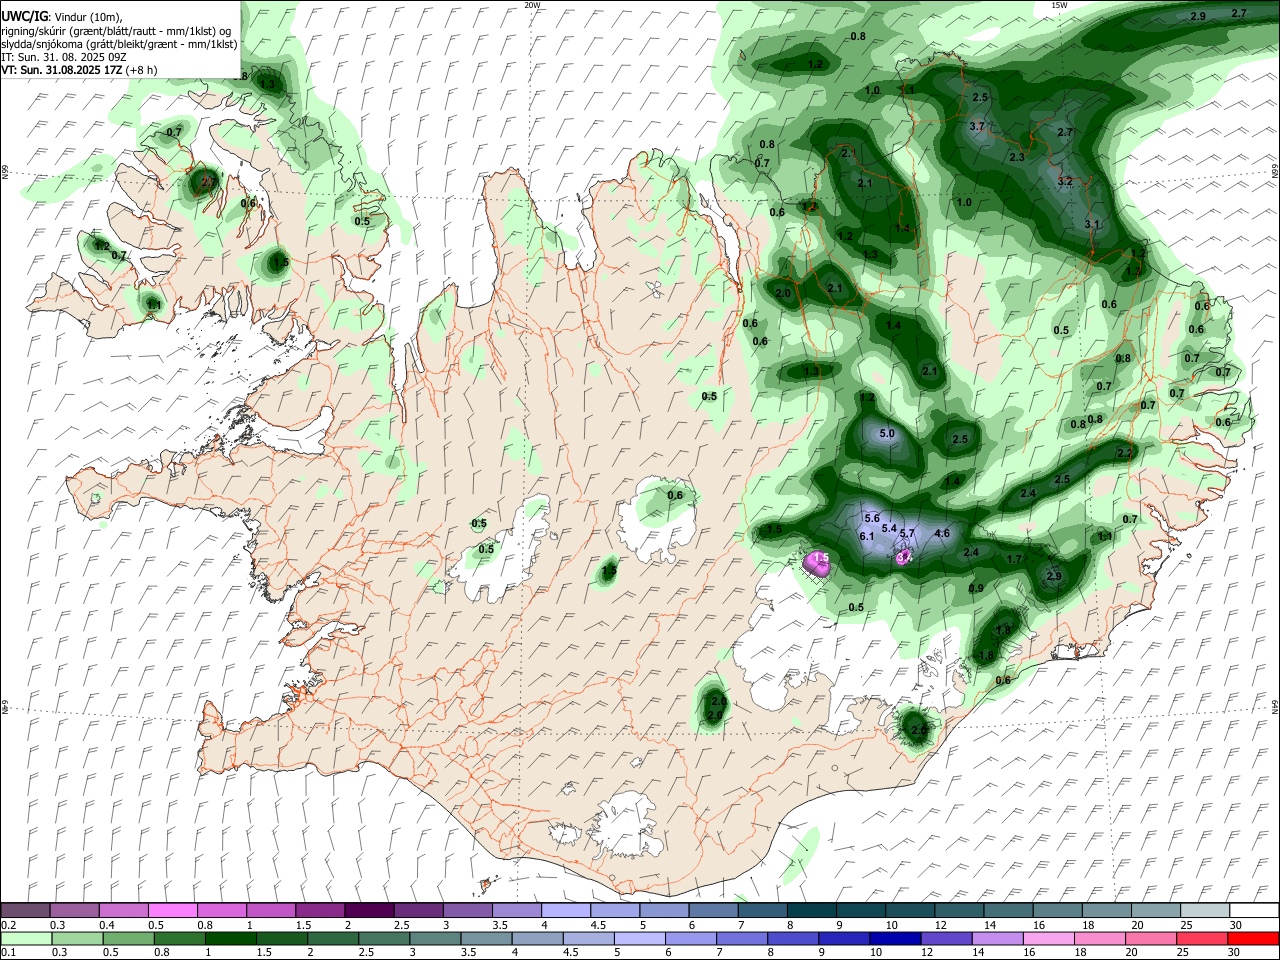
Task: Click the white swatch labeled 30 in upper scale
Action: click(1254, 910)
